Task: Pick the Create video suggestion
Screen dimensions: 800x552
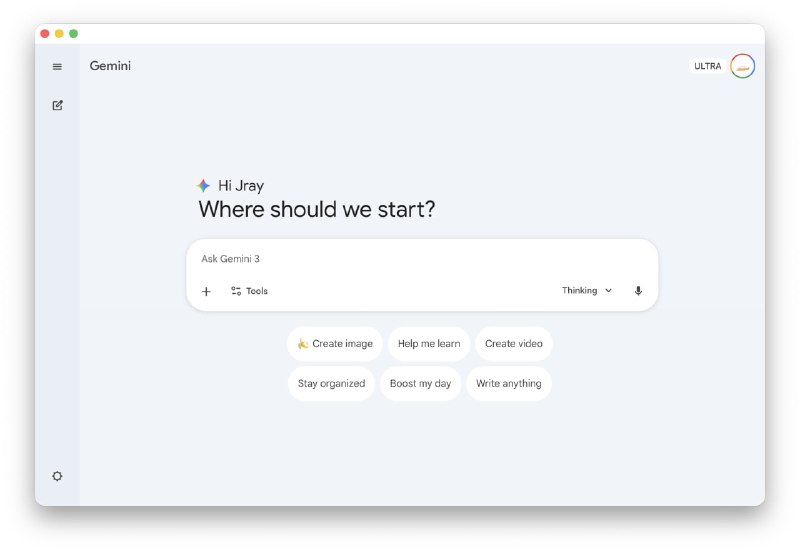Action: point(514,344)
